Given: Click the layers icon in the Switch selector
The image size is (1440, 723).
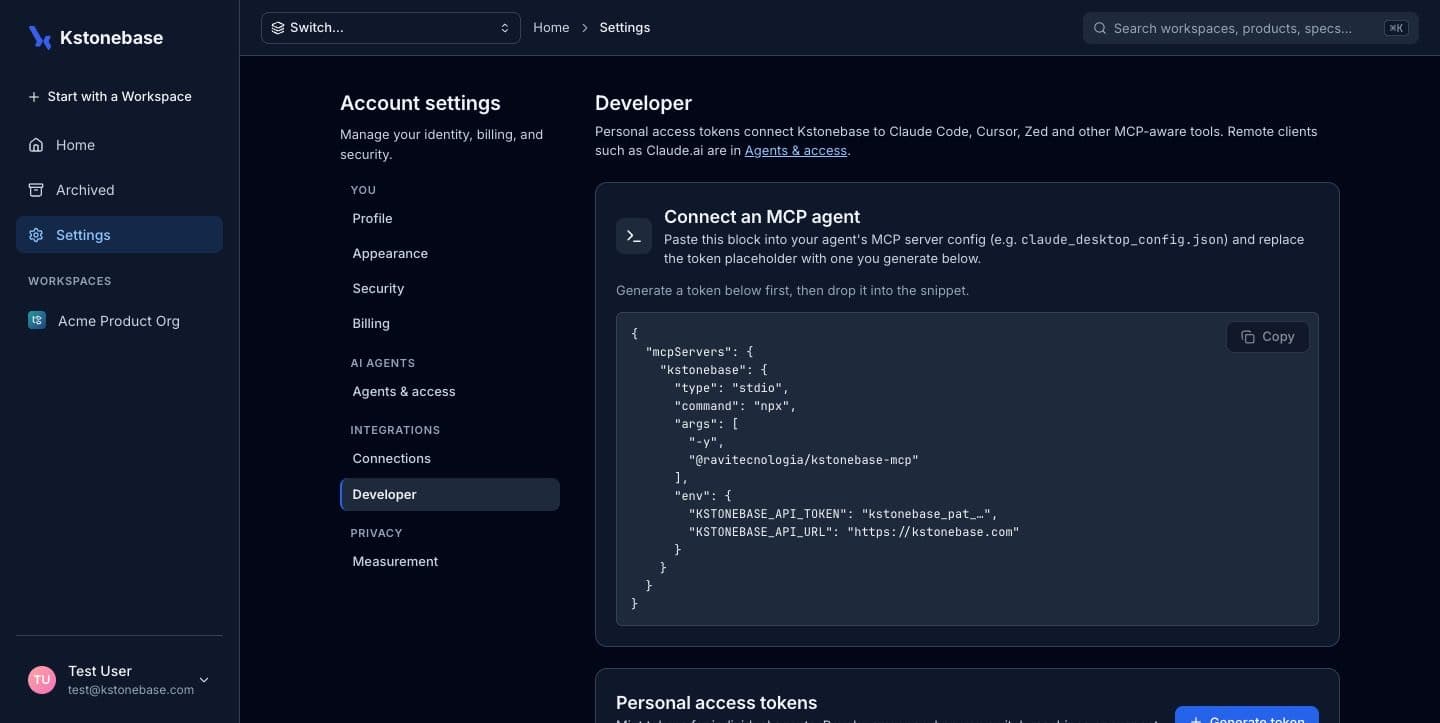Looking at the screenshot, I should coord(278,28).
